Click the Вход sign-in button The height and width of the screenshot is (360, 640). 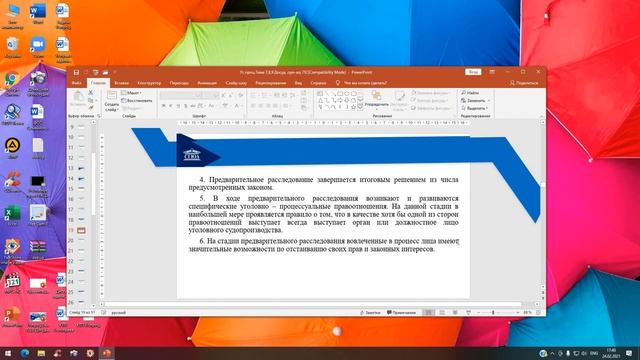coord(473,72)
